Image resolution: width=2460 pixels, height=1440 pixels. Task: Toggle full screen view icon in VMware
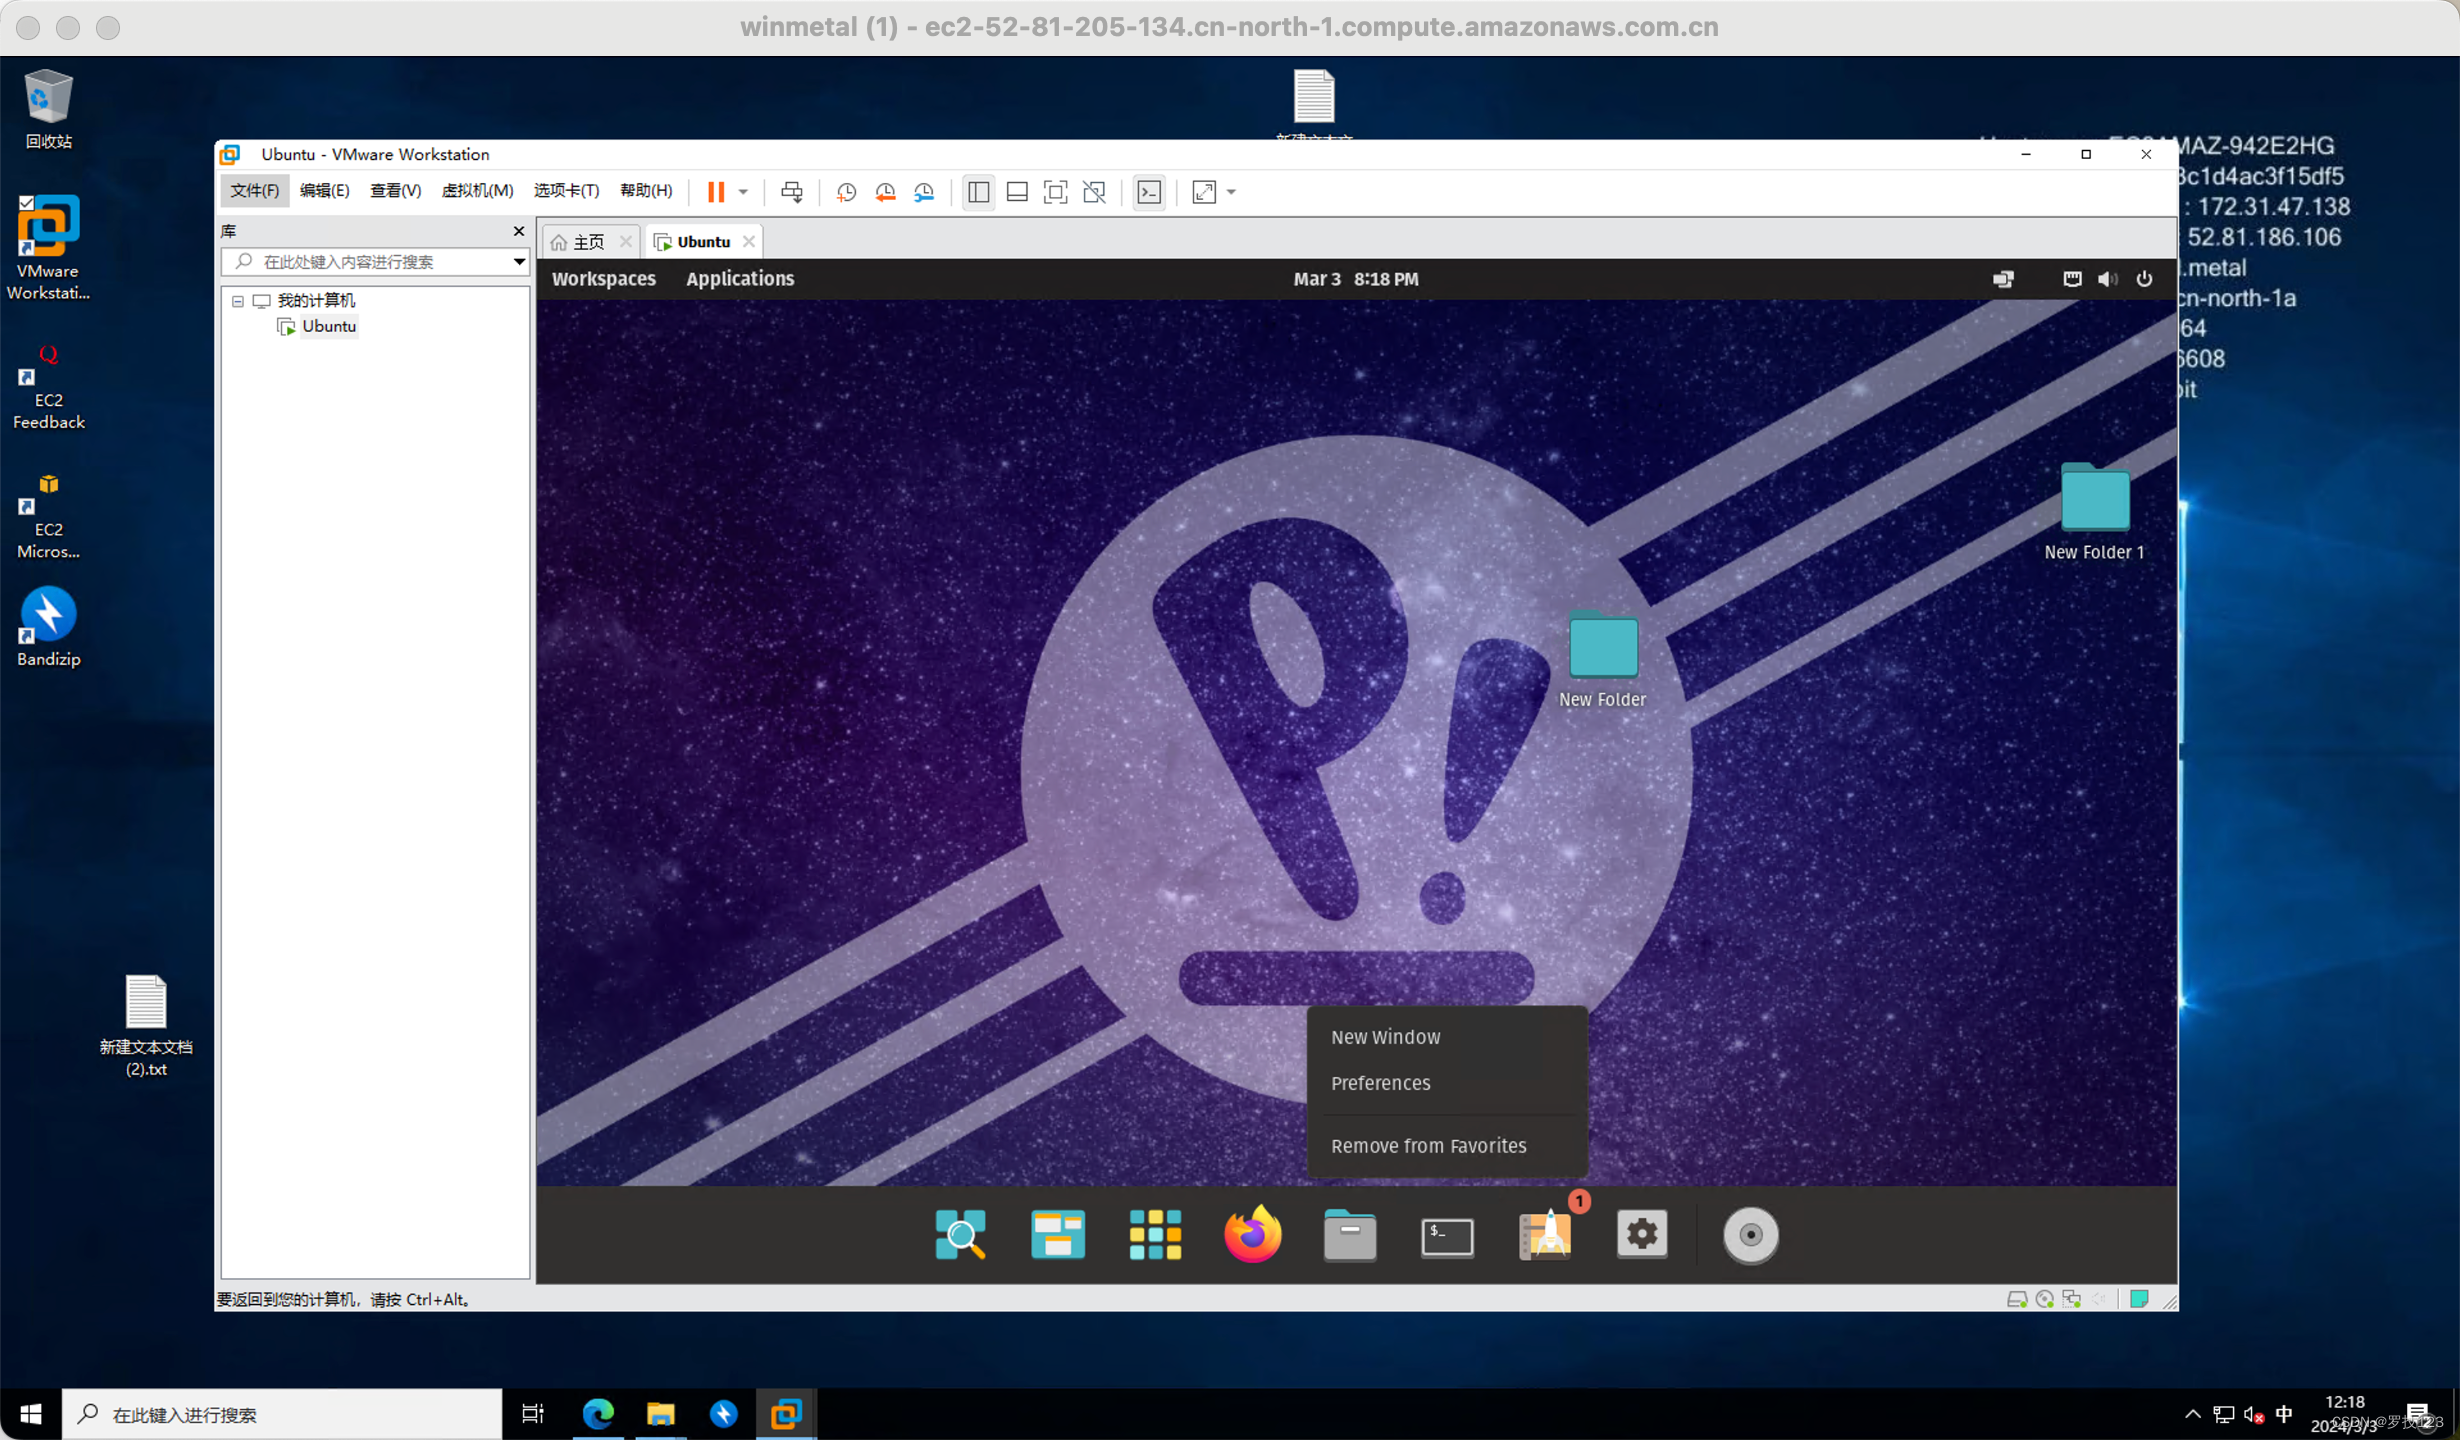point(1202,190)
